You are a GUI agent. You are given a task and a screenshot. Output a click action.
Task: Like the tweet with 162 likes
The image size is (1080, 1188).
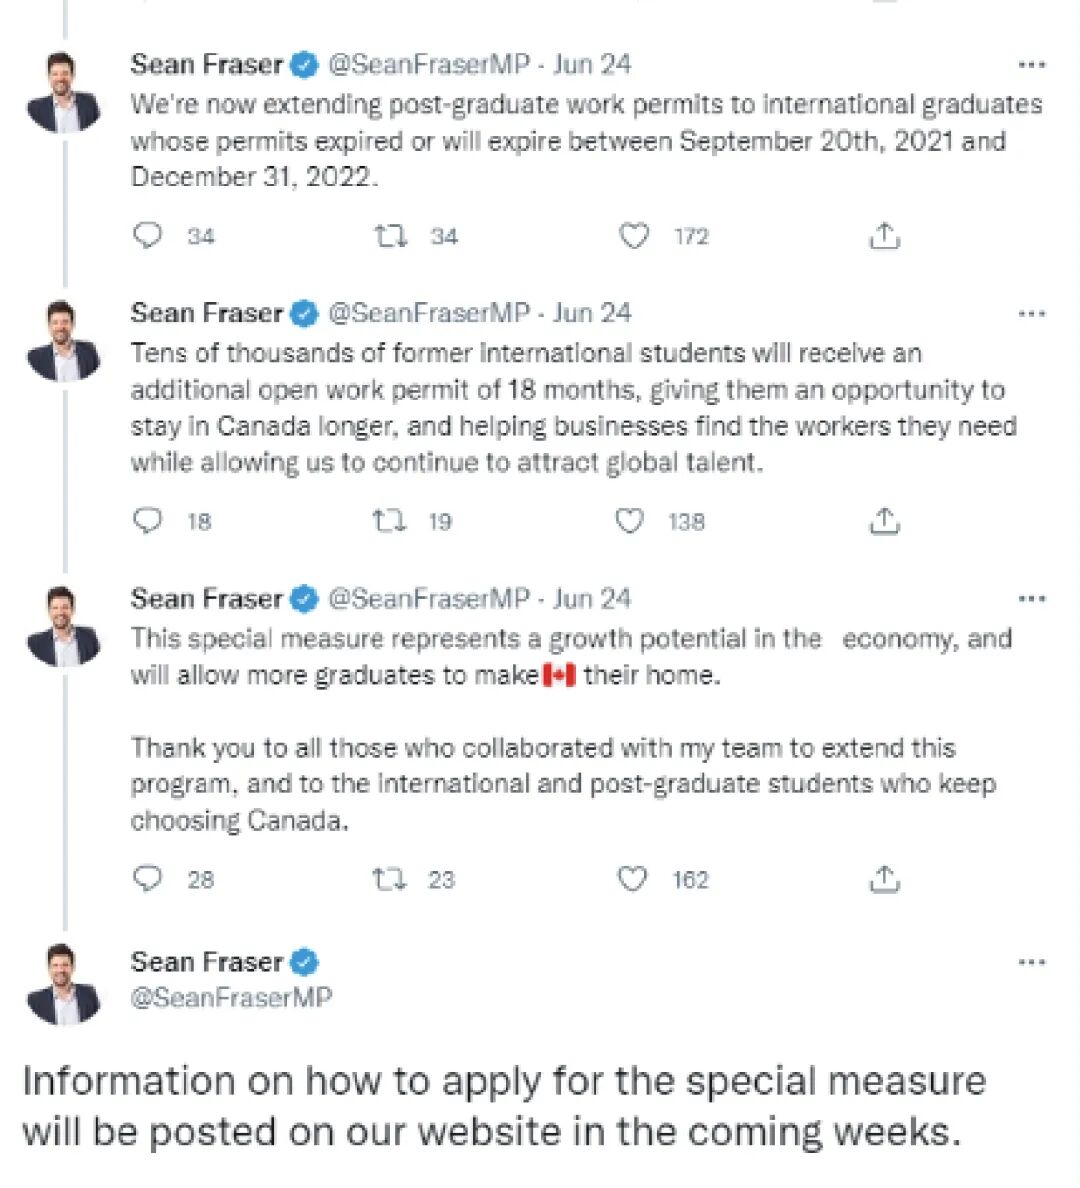[632, 879]
